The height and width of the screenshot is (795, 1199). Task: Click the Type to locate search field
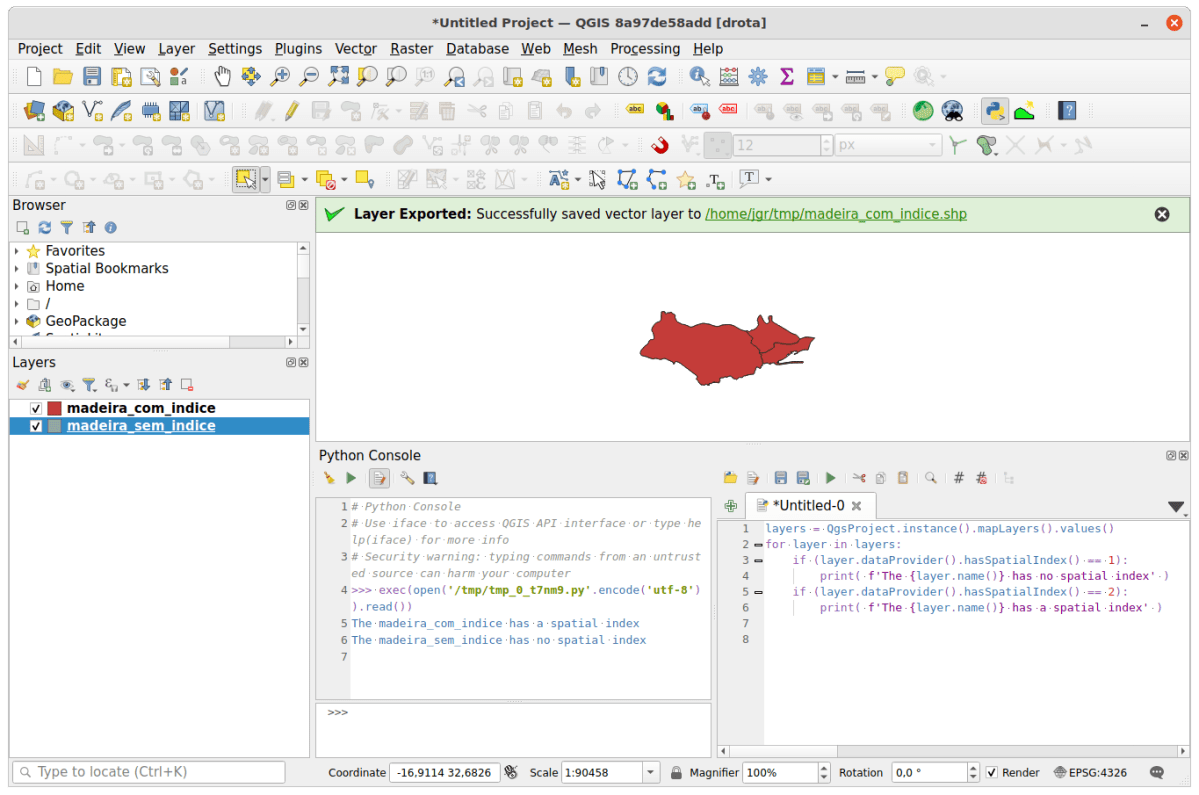(148, 773)
